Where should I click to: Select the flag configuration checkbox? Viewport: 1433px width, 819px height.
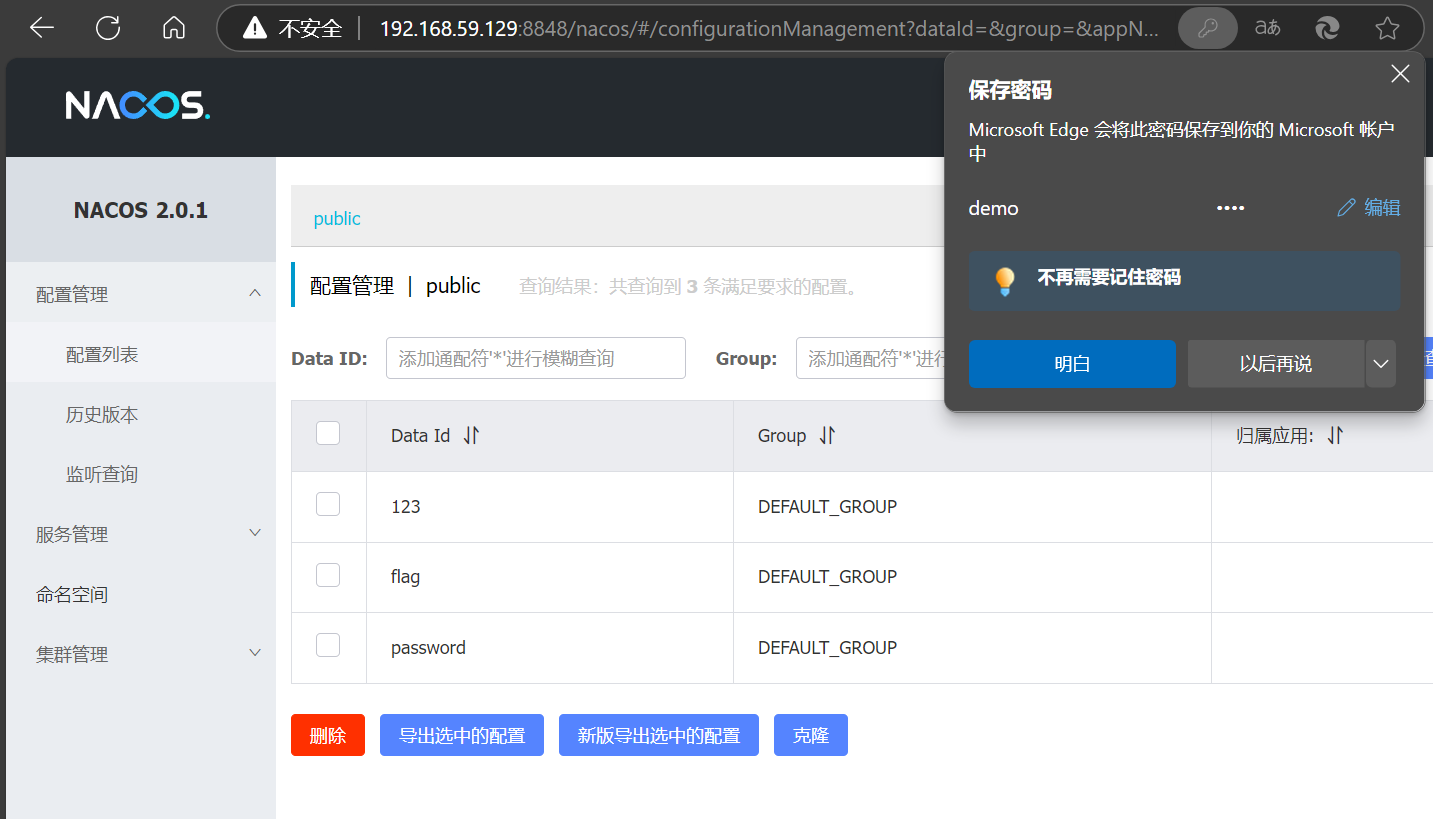coord(328,575)
